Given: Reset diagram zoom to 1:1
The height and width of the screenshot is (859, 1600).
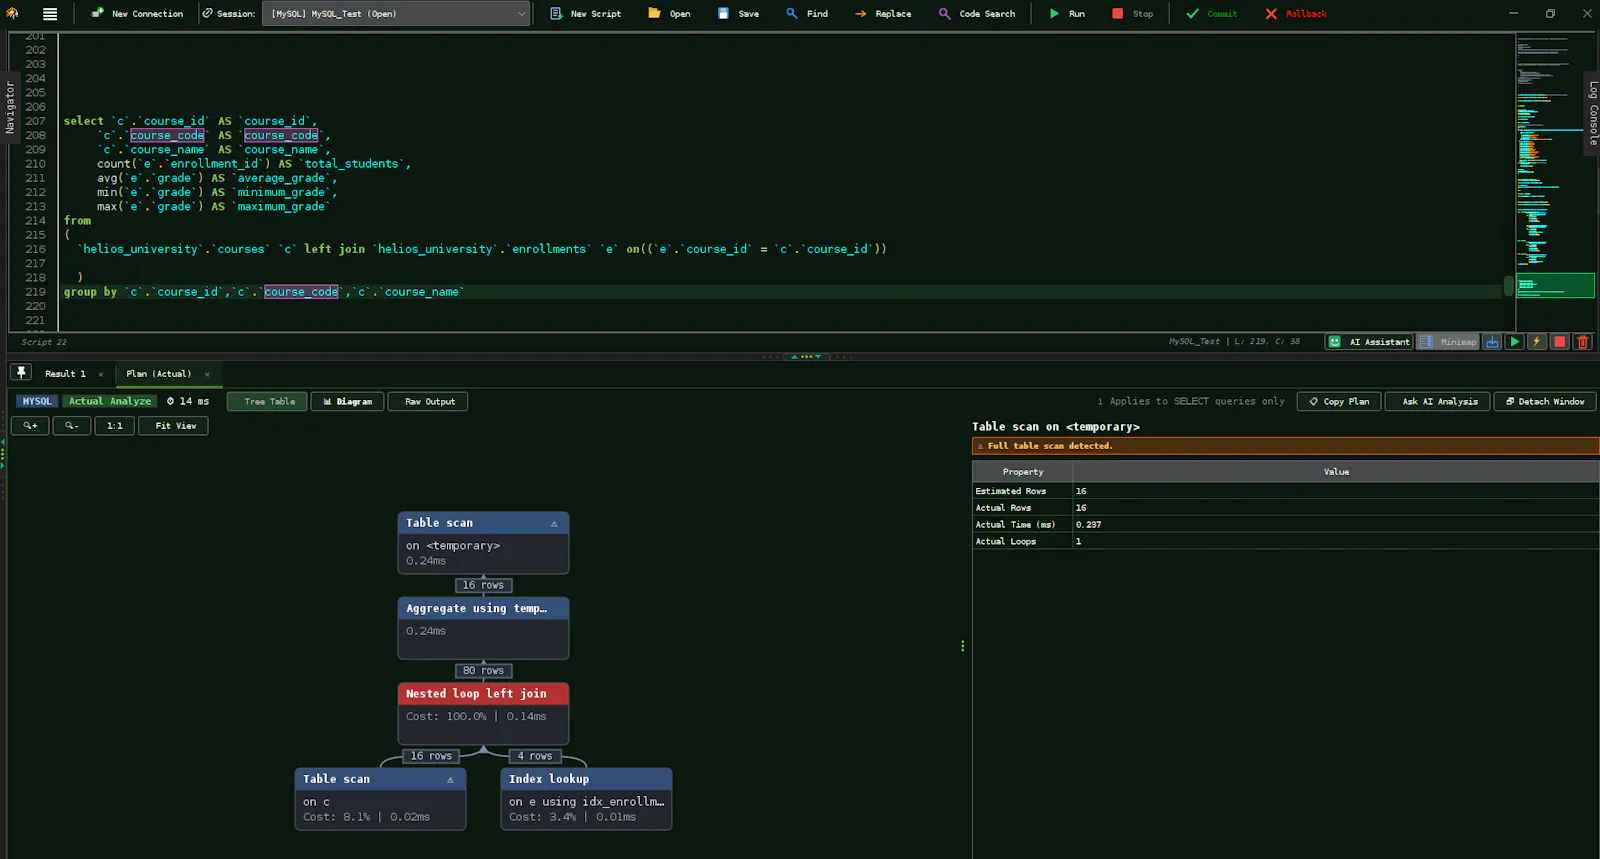Looking at the screenshot, I should coord(115,426).
